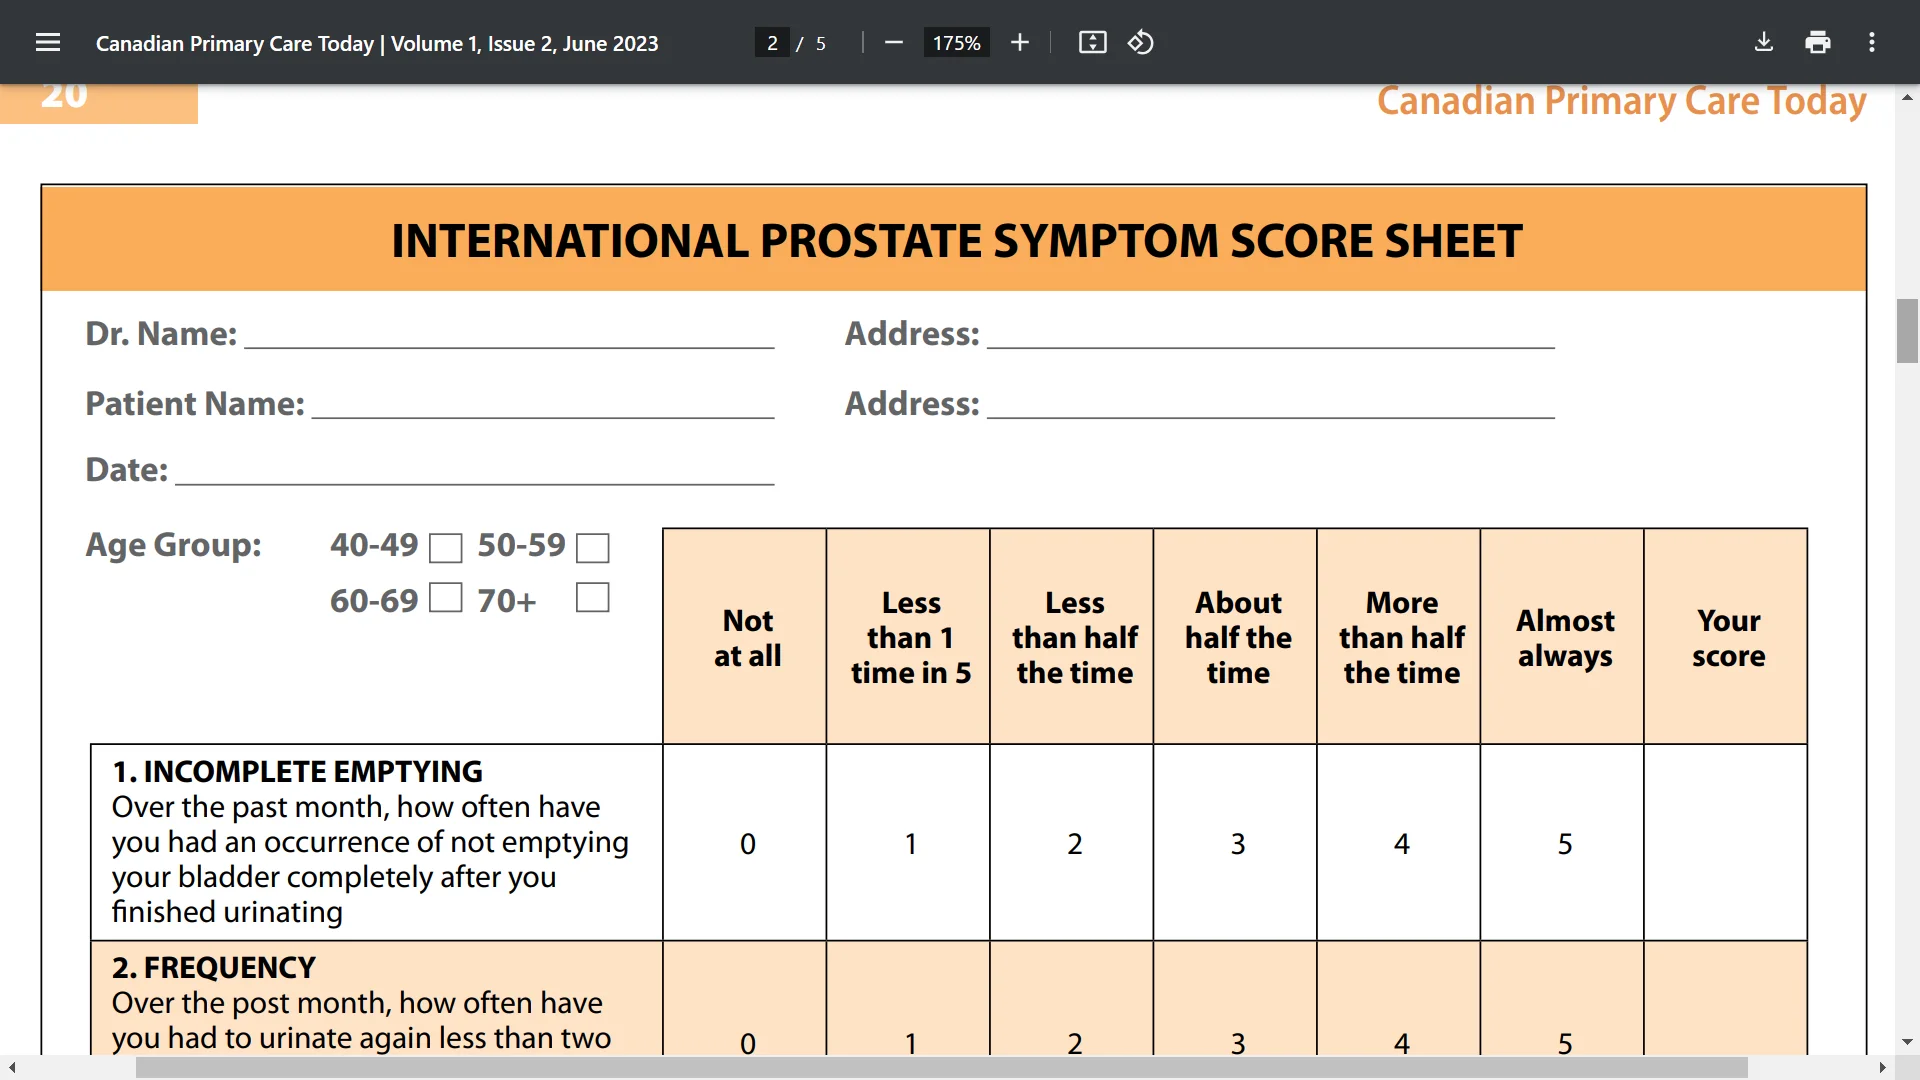Click '1. INCOMPLETE EMPTYING' heading
1920x1080 pixels.
point(297,772)
